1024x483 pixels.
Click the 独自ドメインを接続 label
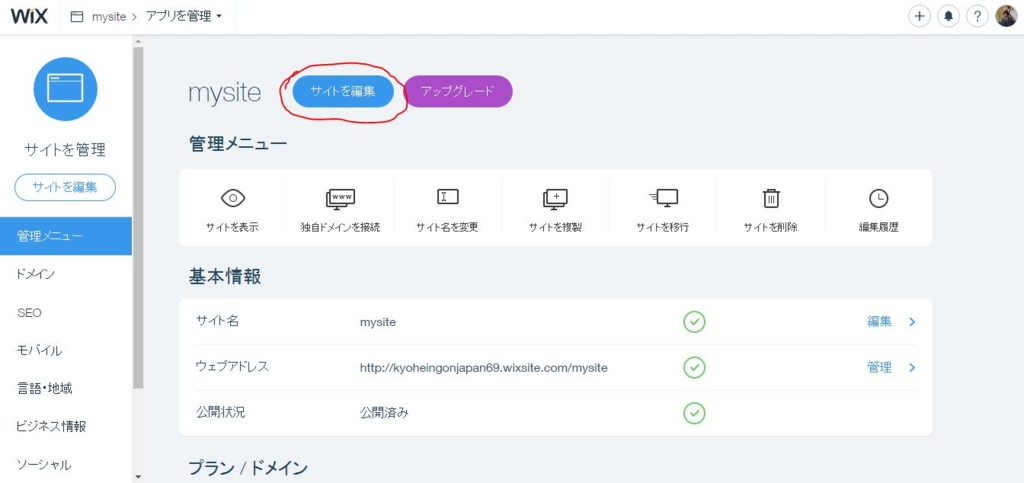(340, 228)
